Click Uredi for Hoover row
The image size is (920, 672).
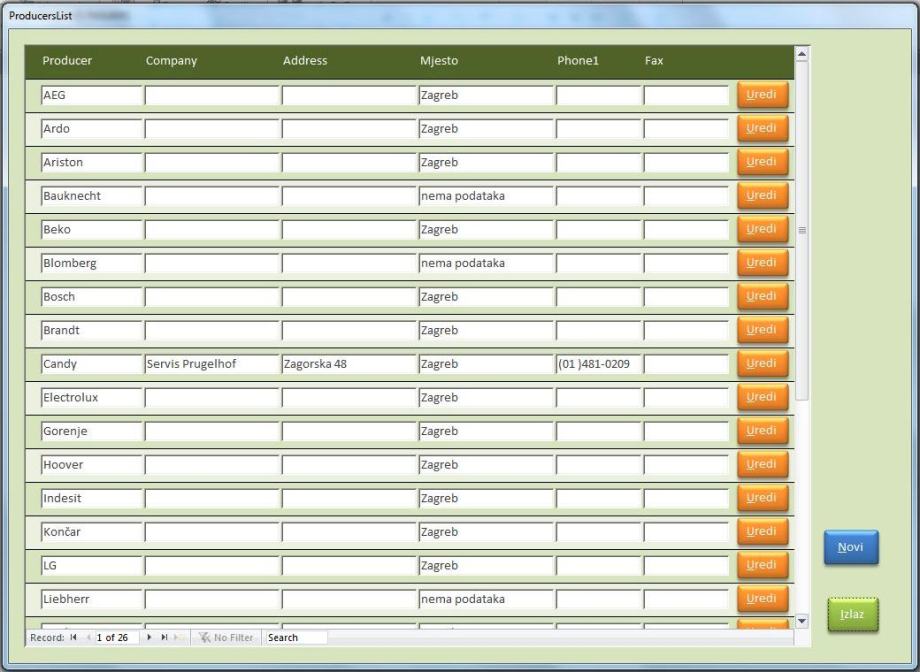coord(762,464)
